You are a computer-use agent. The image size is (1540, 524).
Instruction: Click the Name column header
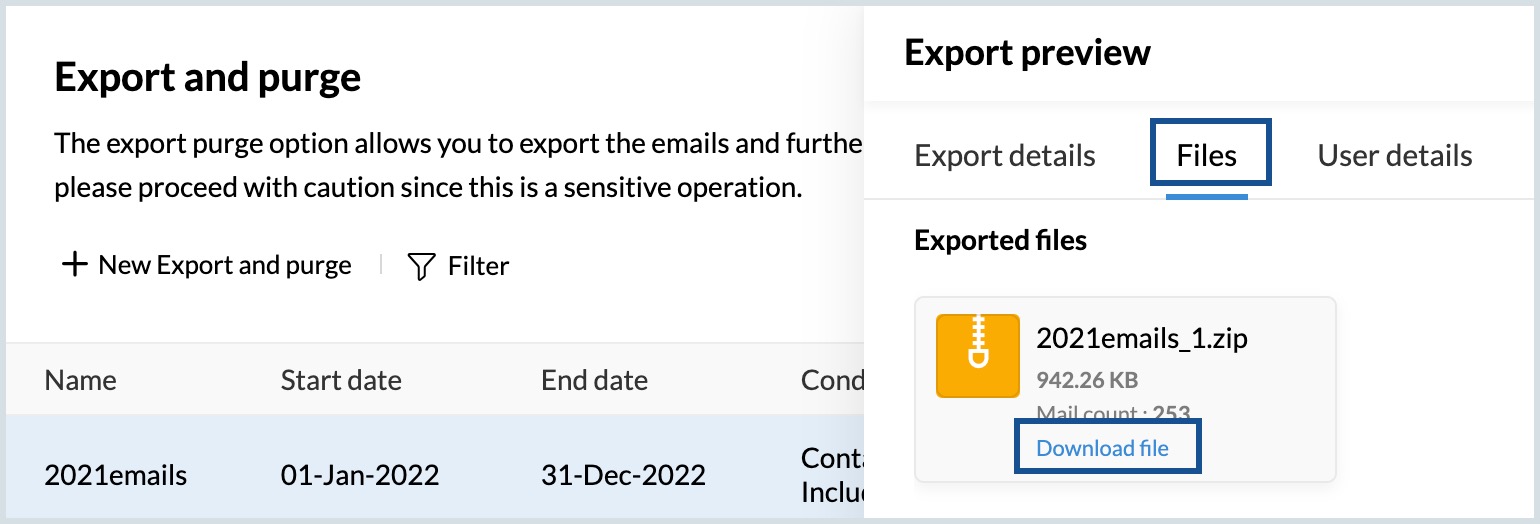point(80,380)
